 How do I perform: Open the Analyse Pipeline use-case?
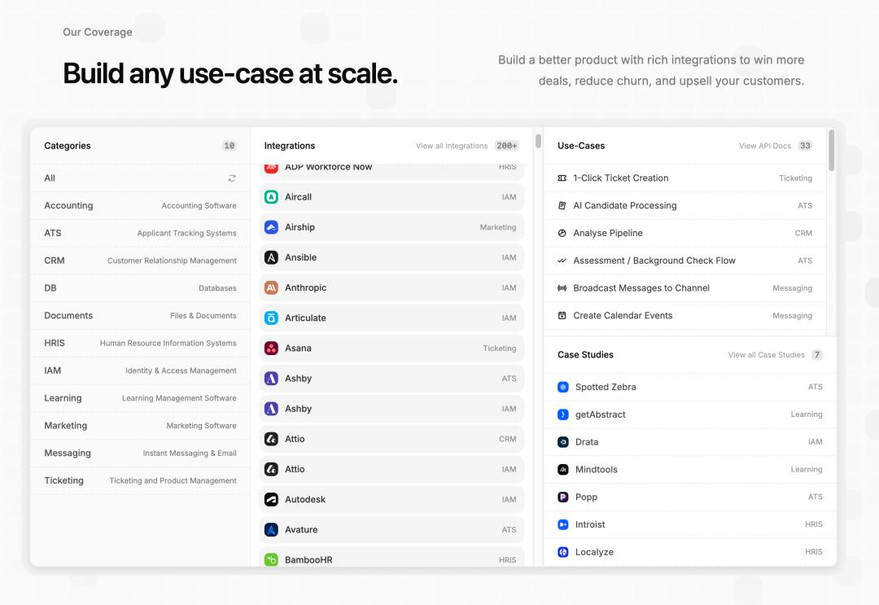tap(607, 233)
